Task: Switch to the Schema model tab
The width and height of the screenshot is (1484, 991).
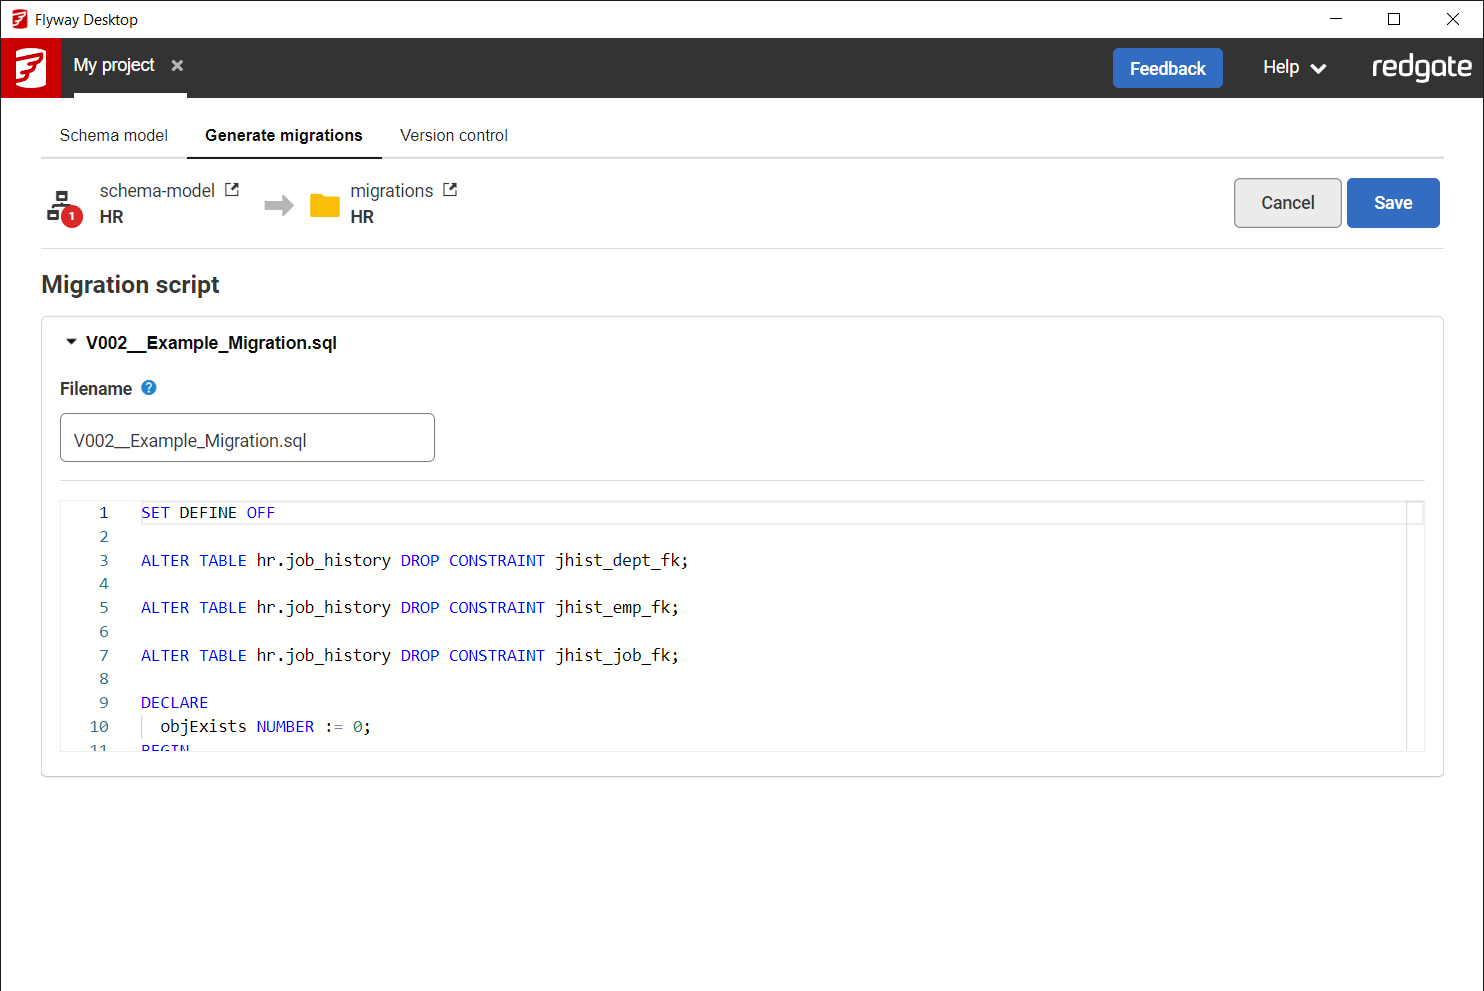Action: click(x=114, y=136)
